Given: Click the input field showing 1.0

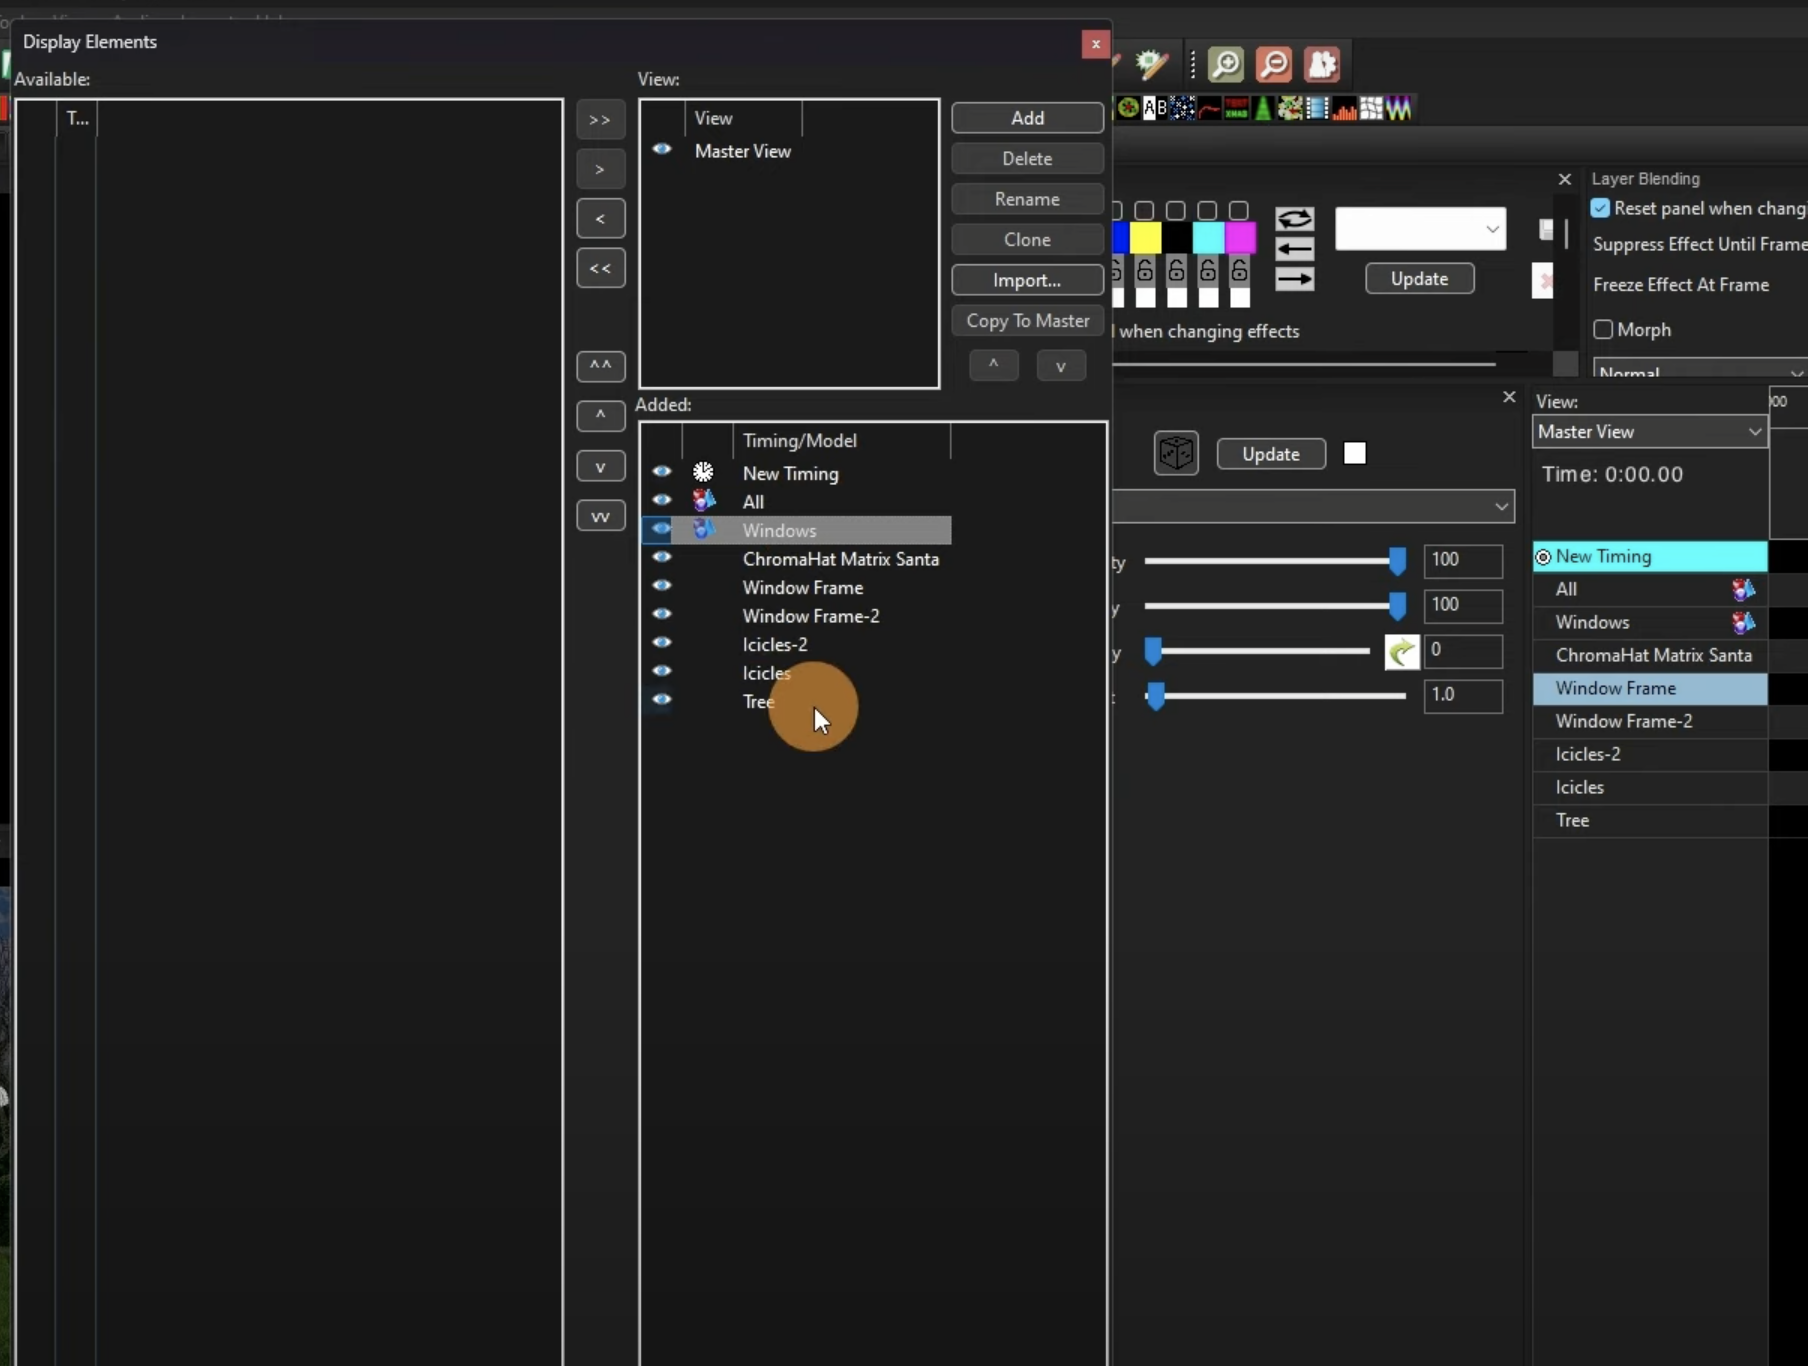Looking at the screenshot, I should (x=1463, y=695).
